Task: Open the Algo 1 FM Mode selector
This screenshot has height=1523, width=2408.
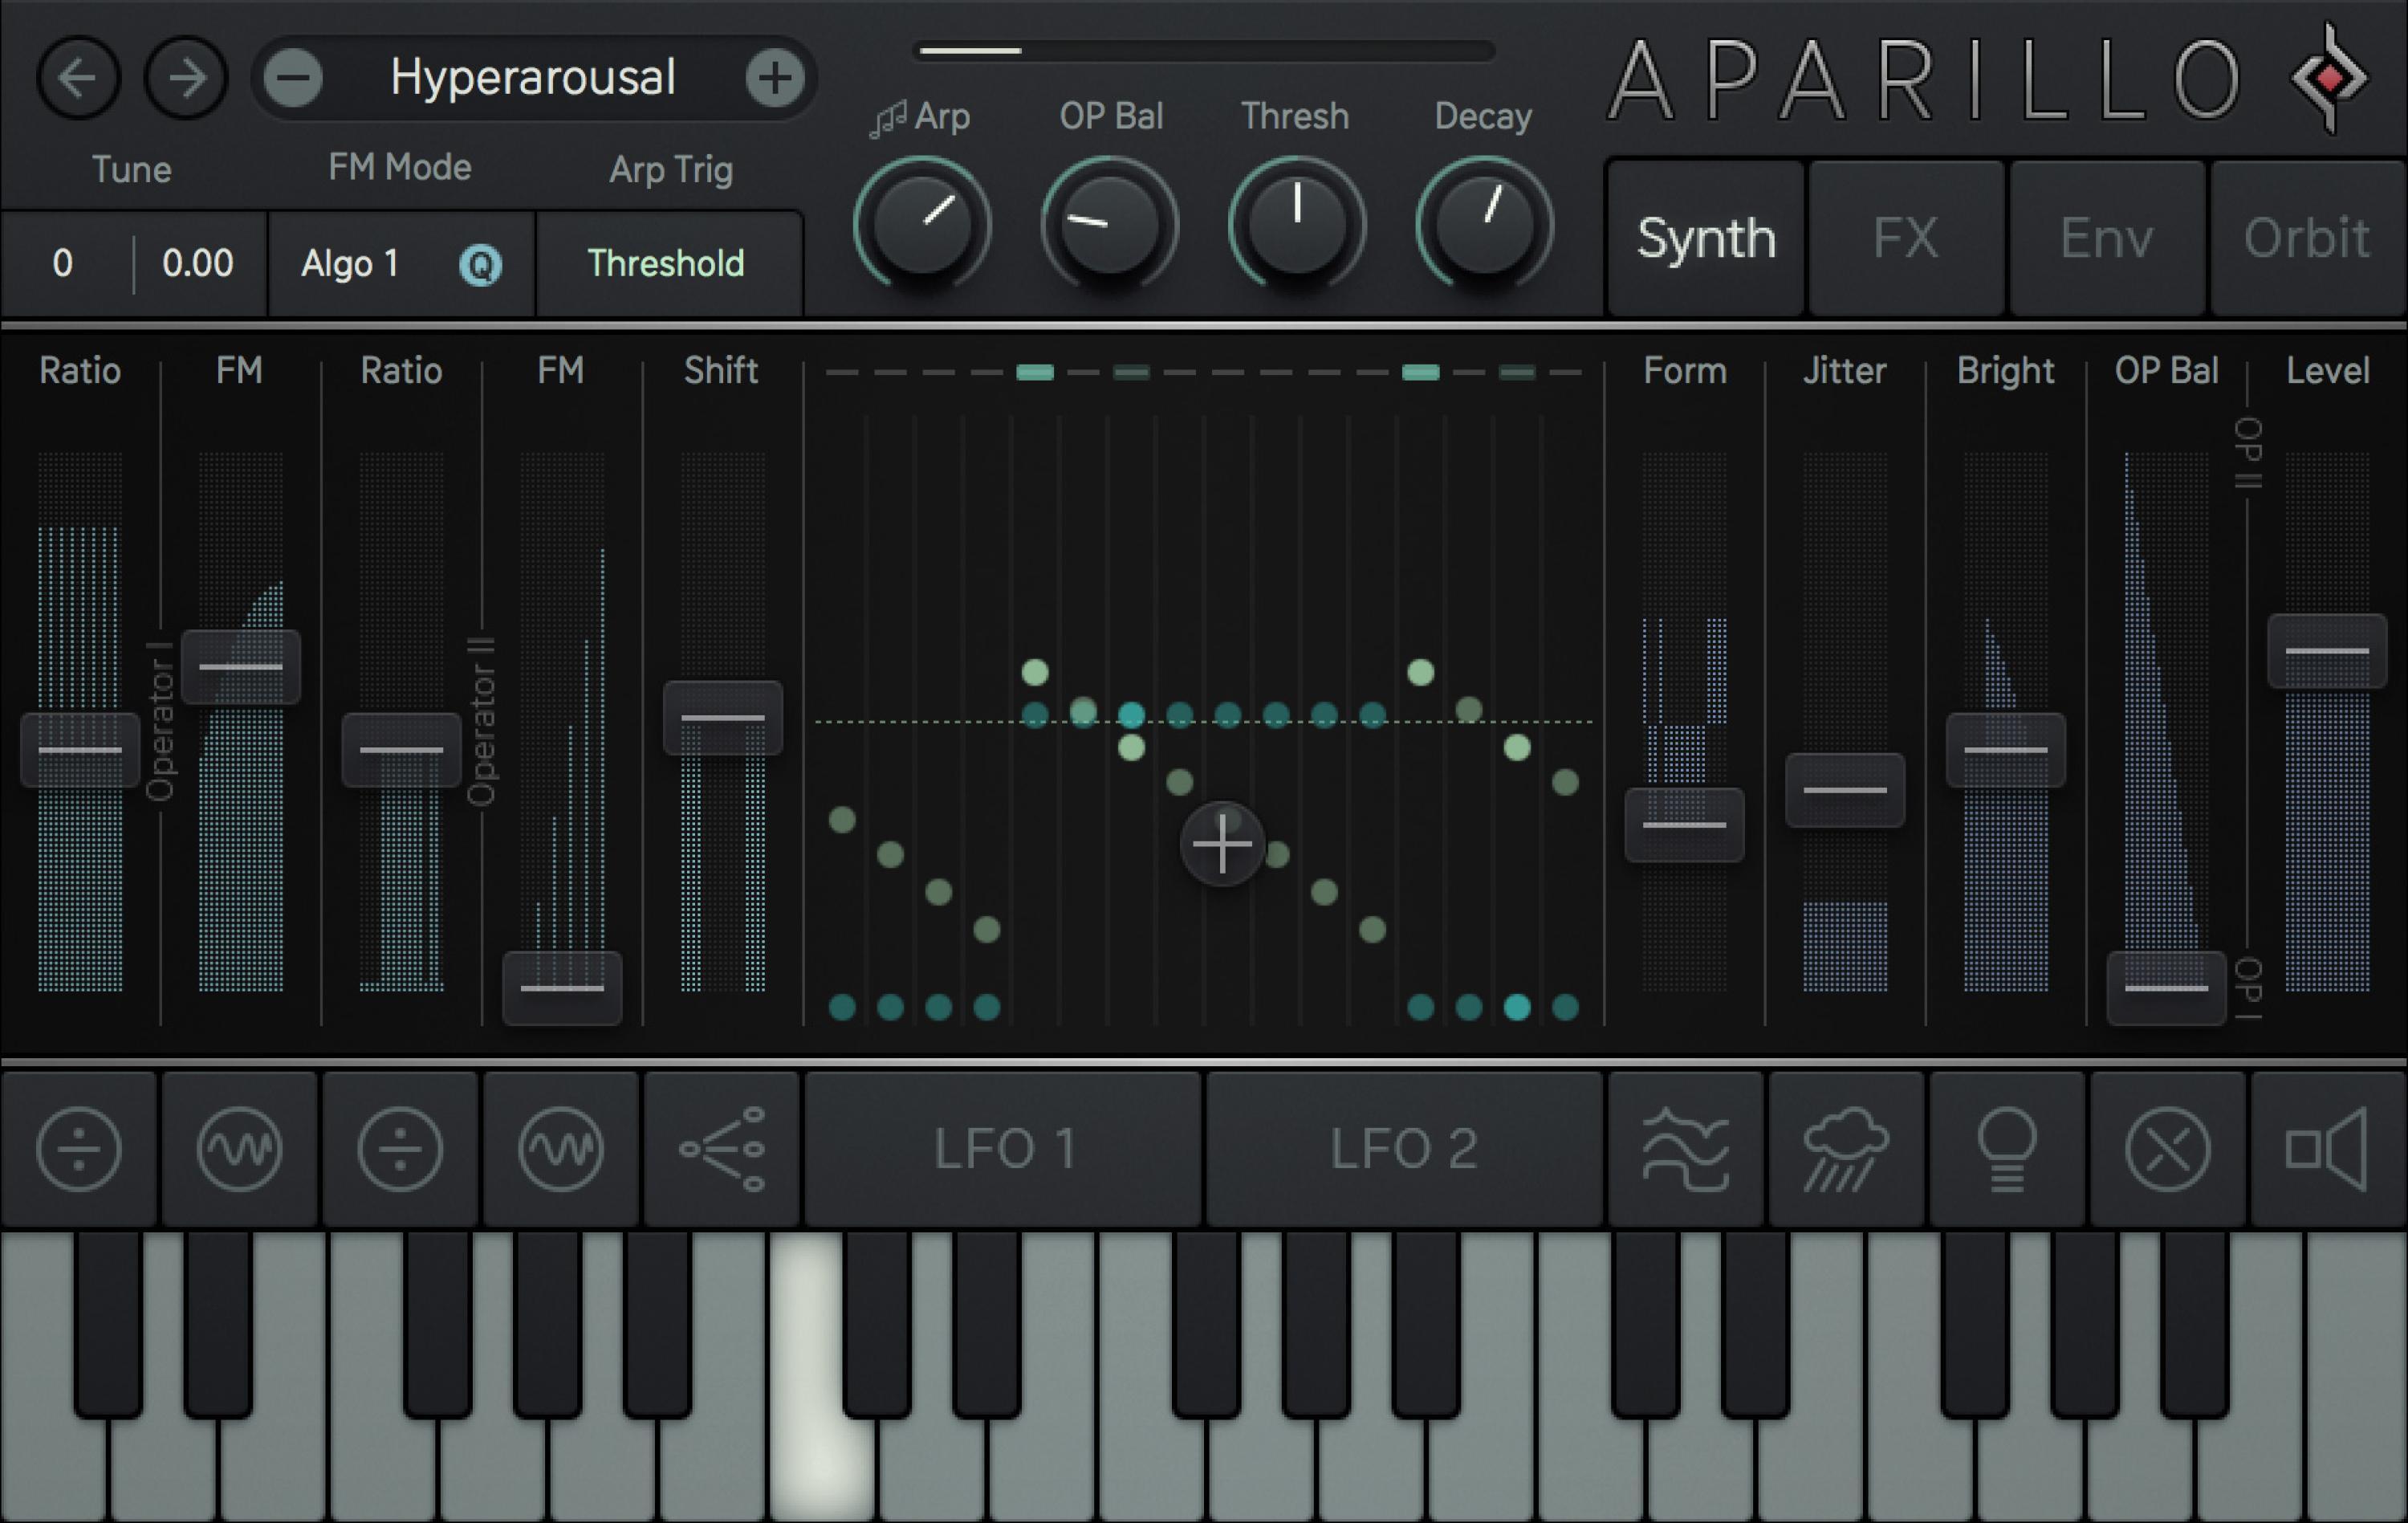Action: [348, 264]
